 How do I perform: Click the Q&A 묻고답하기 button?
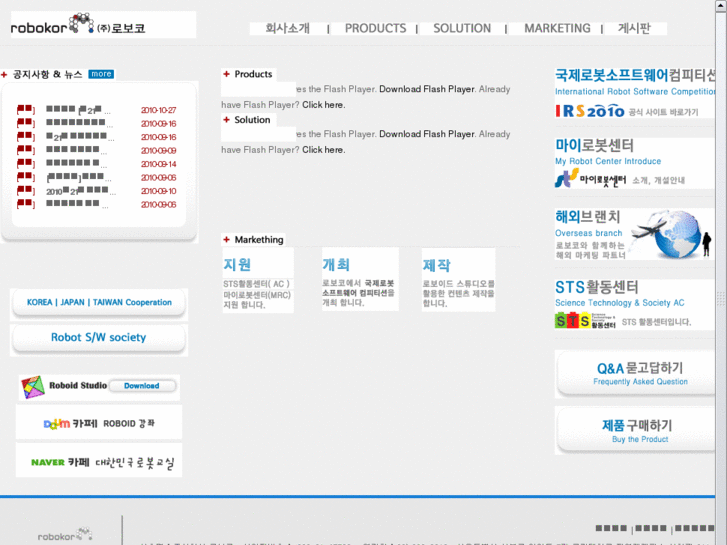(x=638, y=374)
